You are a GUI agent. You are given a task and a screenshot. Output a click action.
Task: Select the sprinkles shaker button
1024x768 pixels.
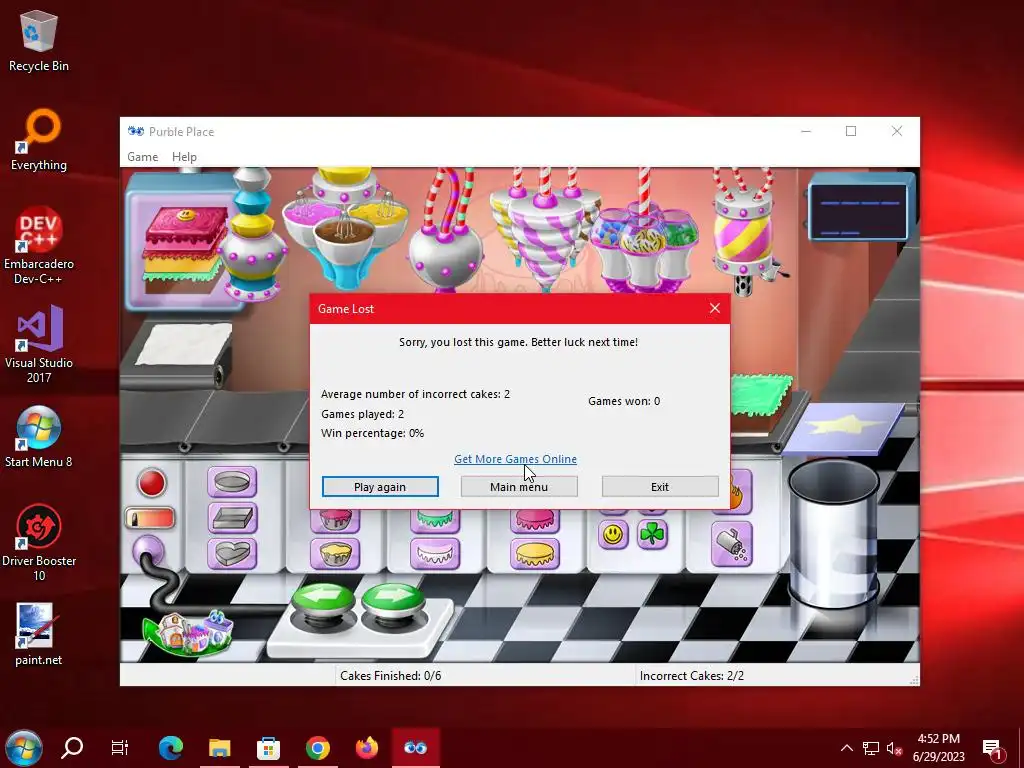[x=732, y=545]
